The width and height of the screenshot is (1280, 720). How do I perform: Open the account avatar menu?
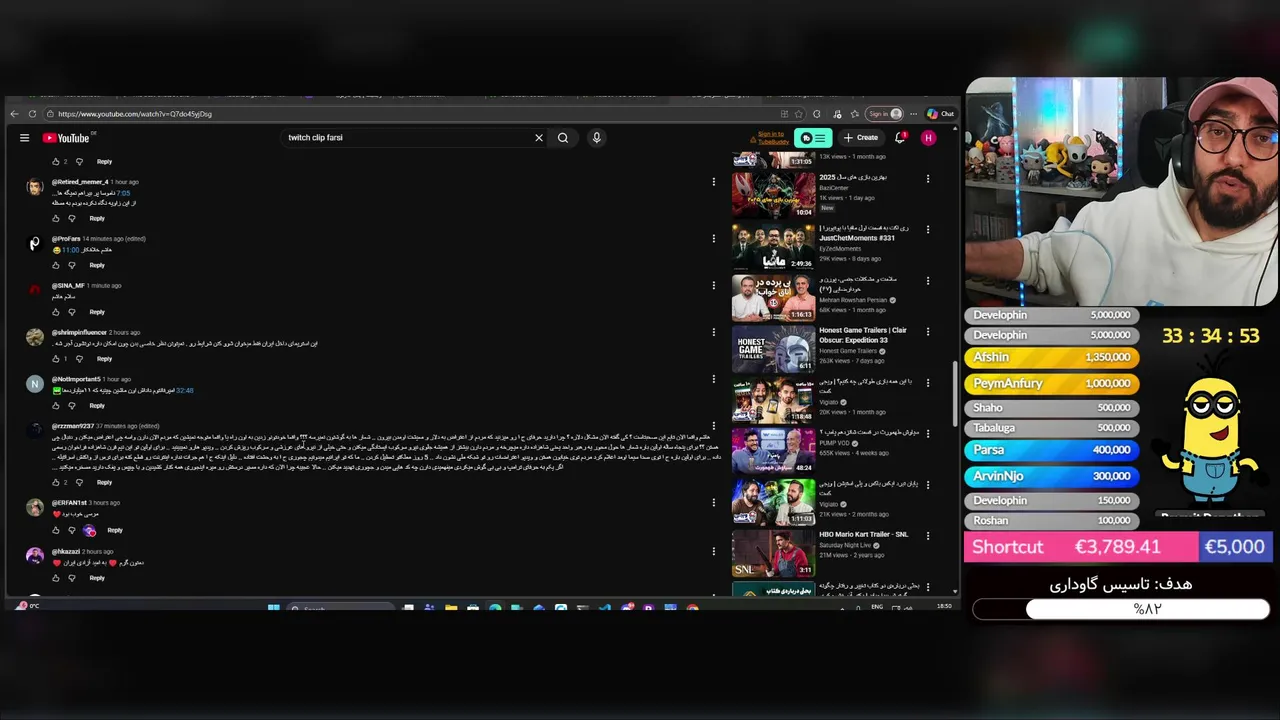928,138
